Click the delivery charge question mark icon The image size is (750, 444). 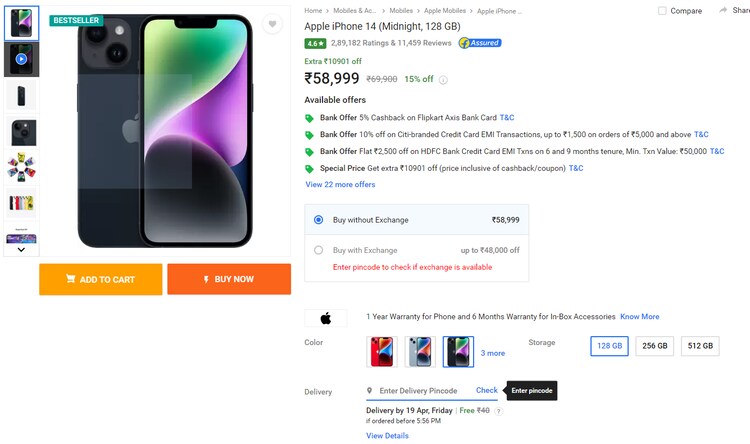coord(499,411)
